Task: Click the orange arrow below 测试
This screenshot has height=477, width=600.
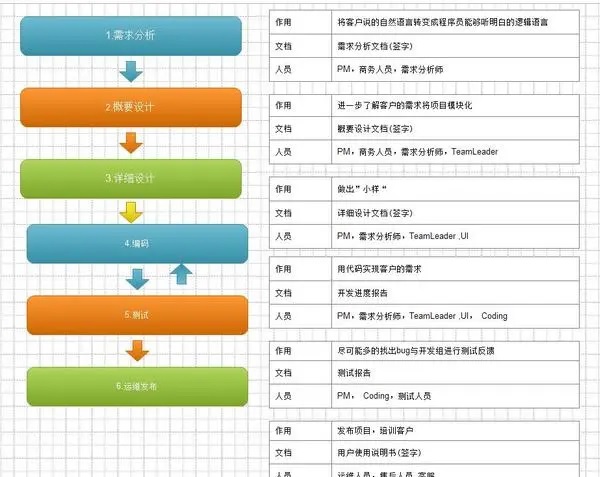Action: coord(137,350)
